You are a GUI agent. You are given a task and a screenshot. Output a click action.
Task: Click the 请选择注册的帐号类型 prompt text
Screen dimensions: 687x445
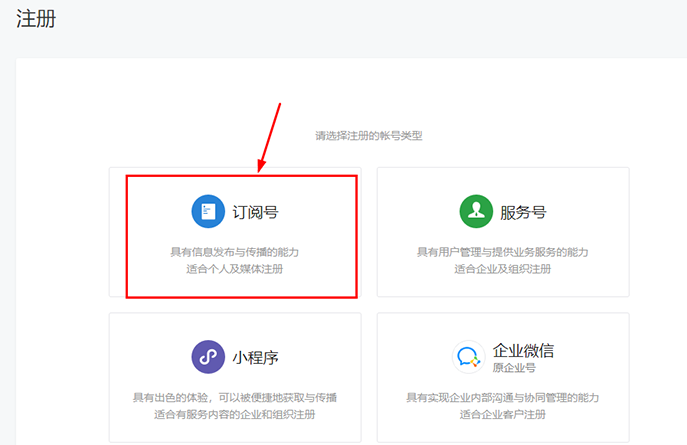[369, 136]
